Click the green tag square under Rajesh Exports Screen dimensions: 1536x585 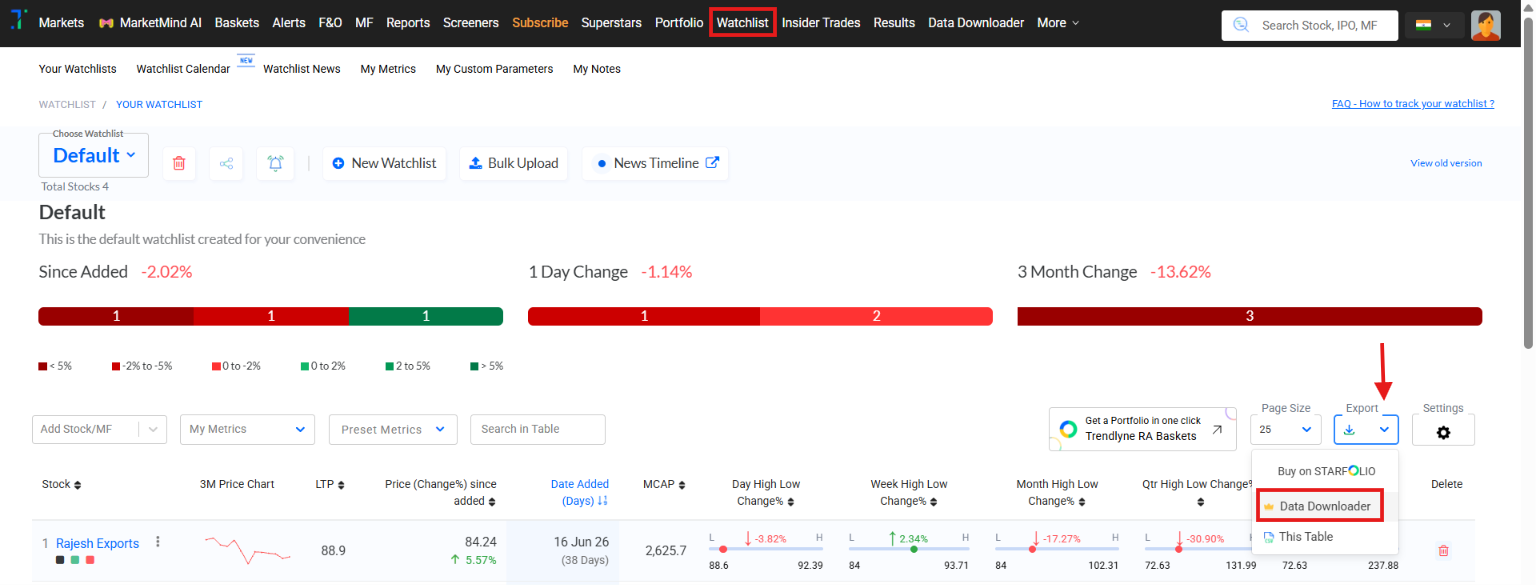click(75, 560)
